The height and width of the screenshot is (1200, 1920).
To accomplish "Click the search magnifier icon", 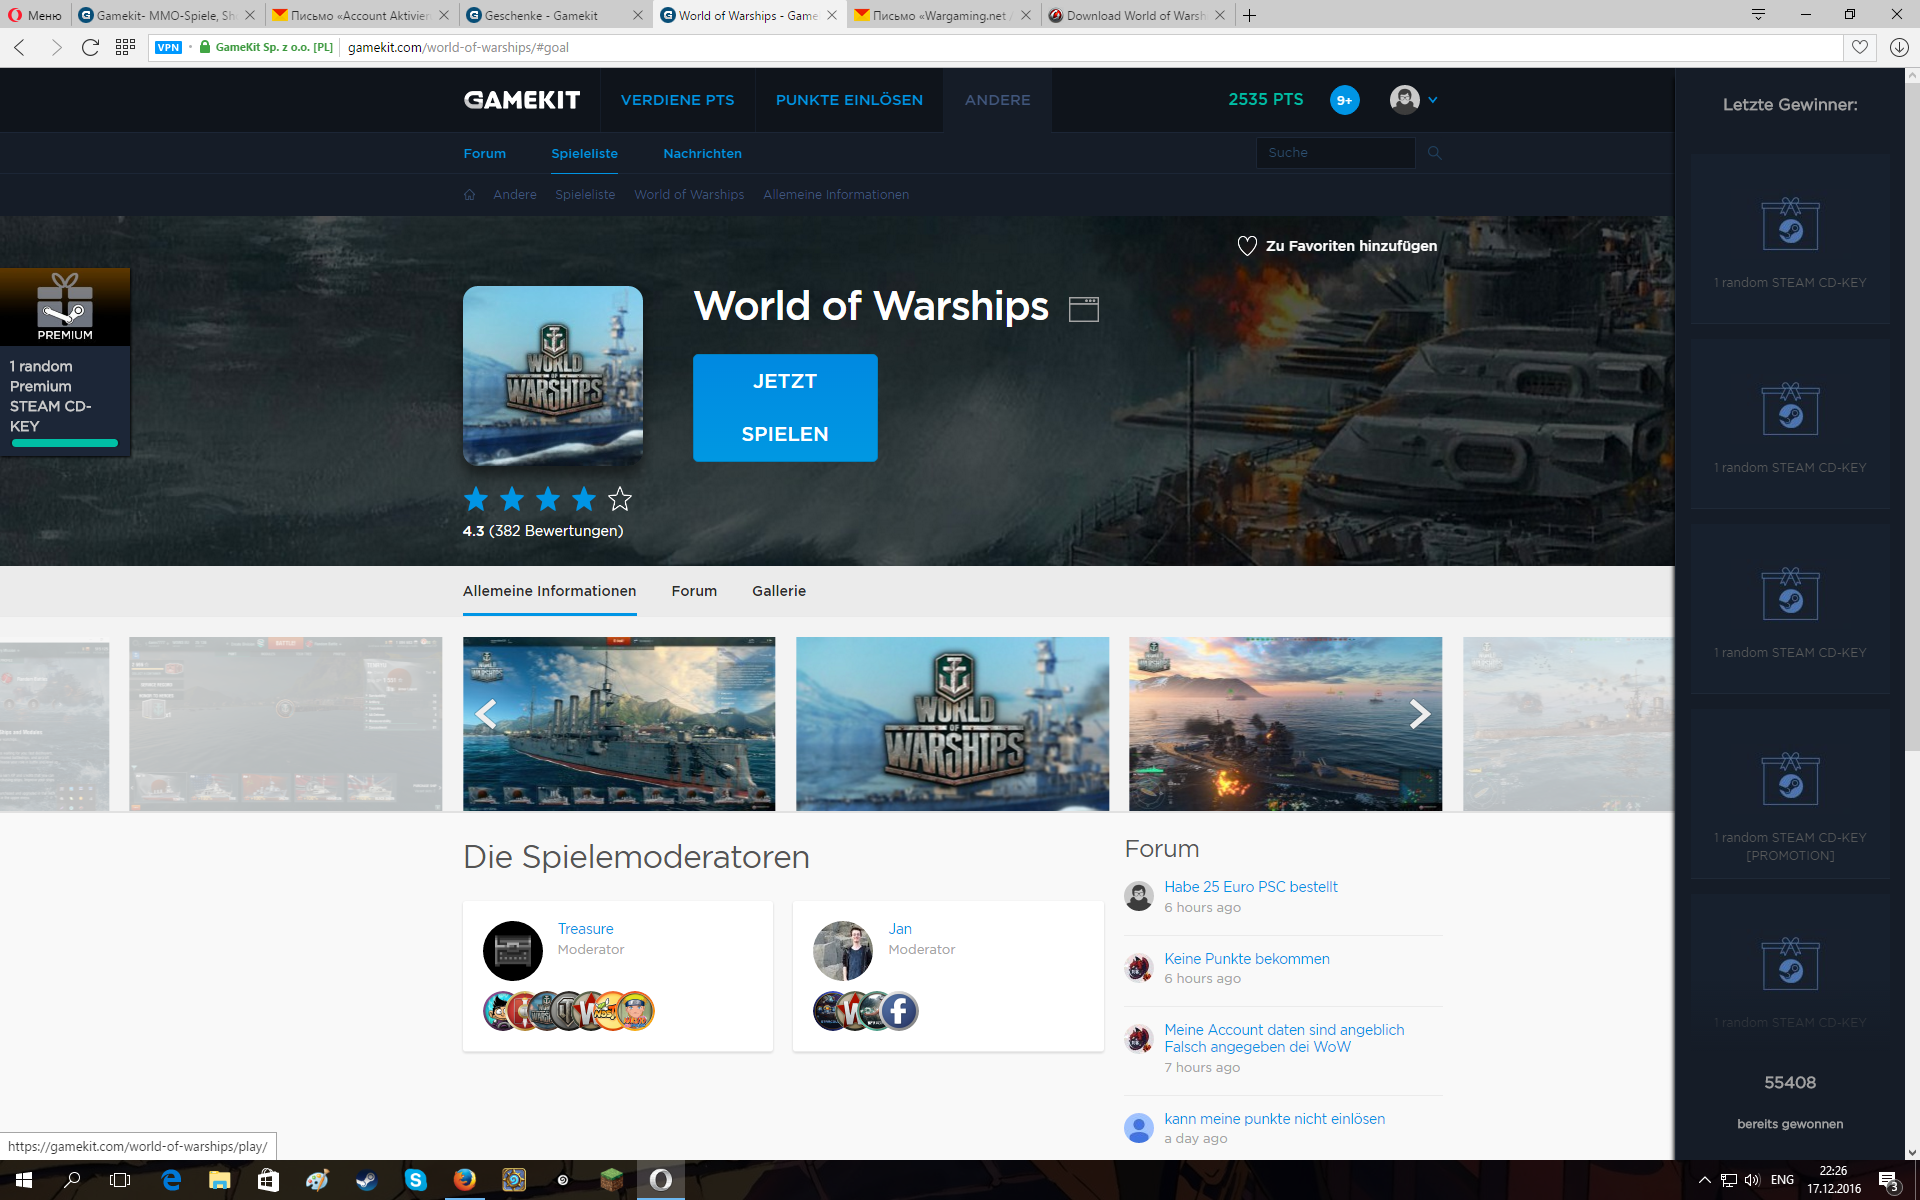I will 1434,153.
